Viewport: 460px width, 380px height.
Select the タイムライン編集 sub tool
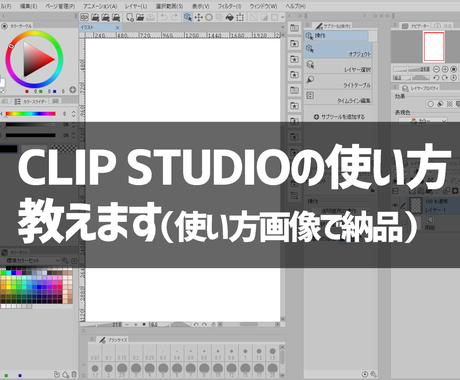338,97
